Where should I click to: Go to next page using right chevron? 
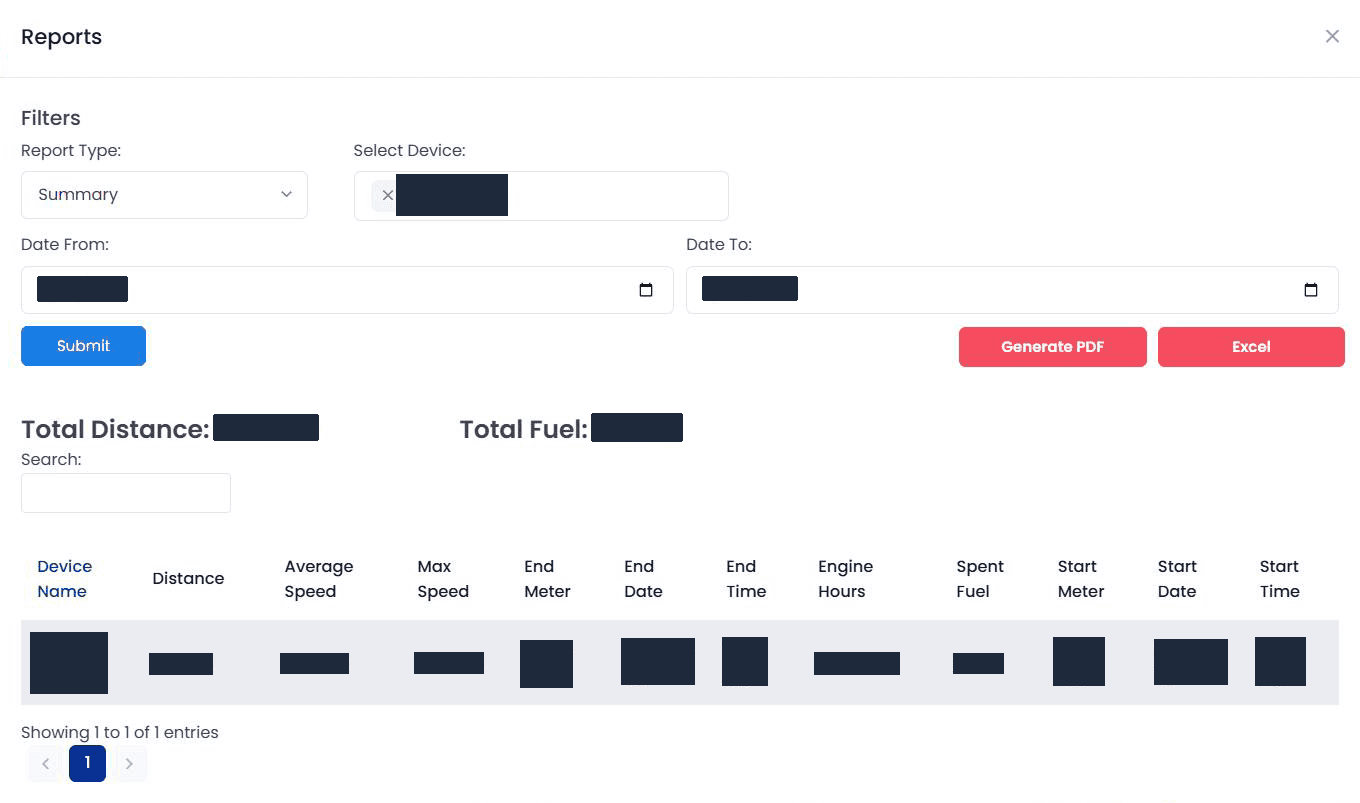(129, 764)
